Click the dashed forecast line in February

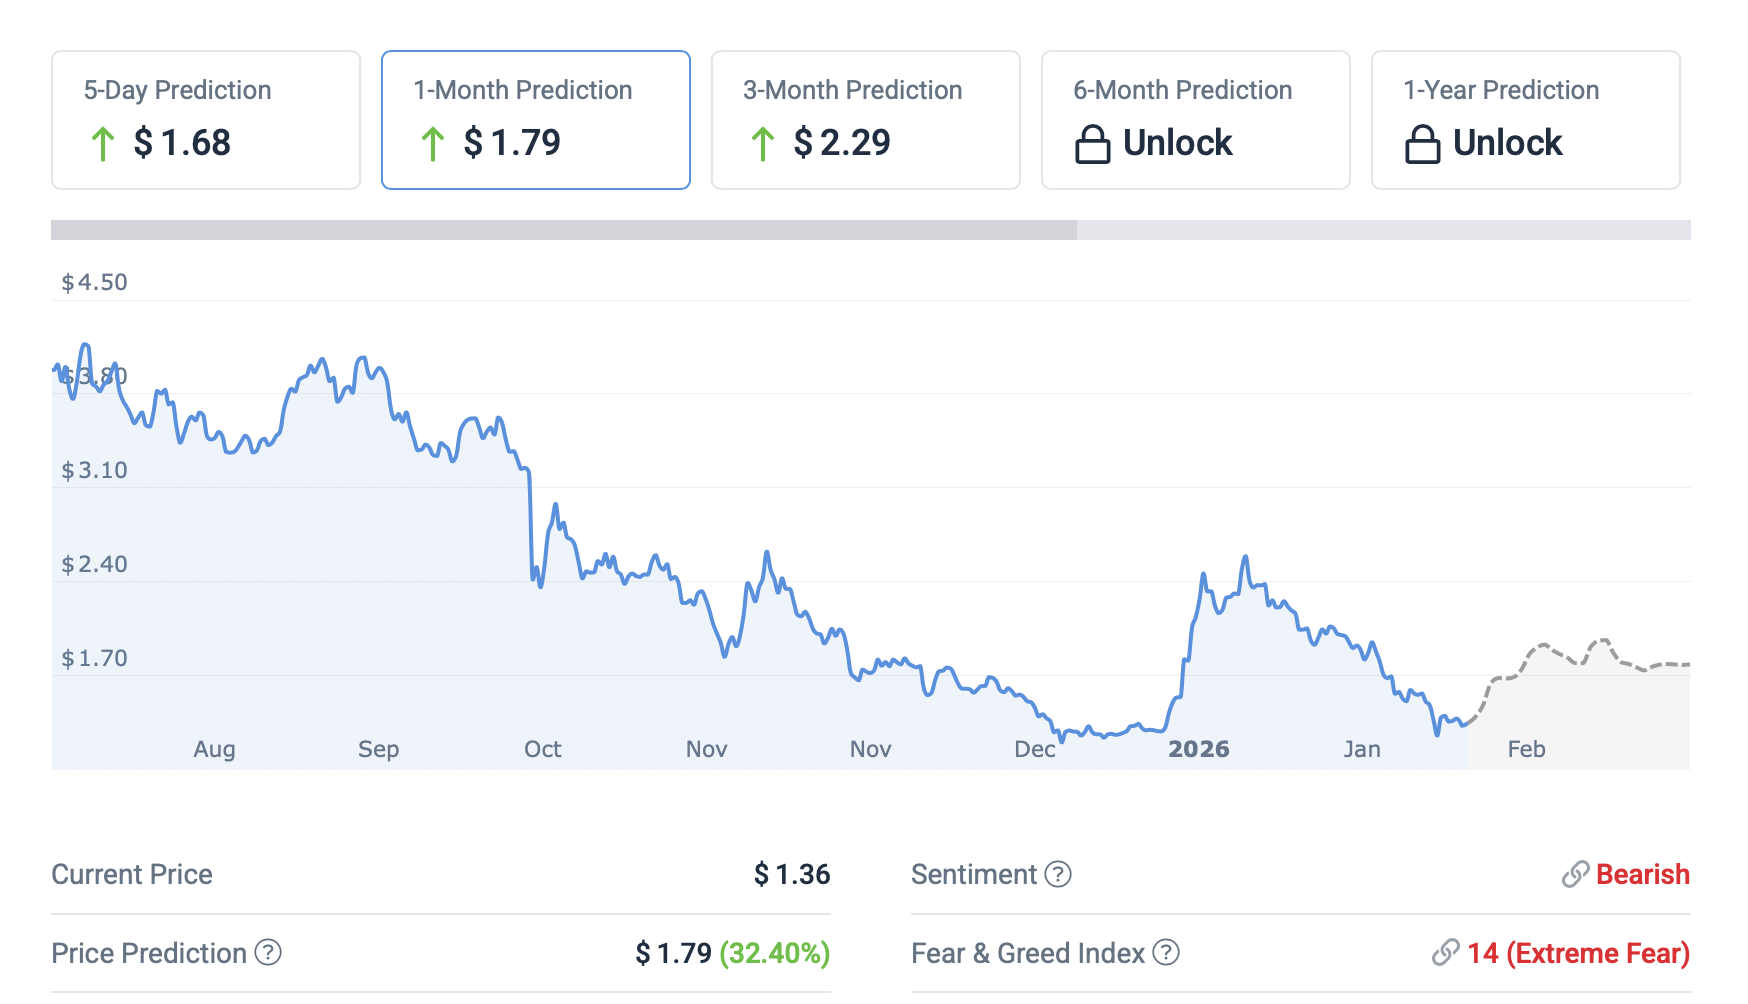pos(1546,647)
